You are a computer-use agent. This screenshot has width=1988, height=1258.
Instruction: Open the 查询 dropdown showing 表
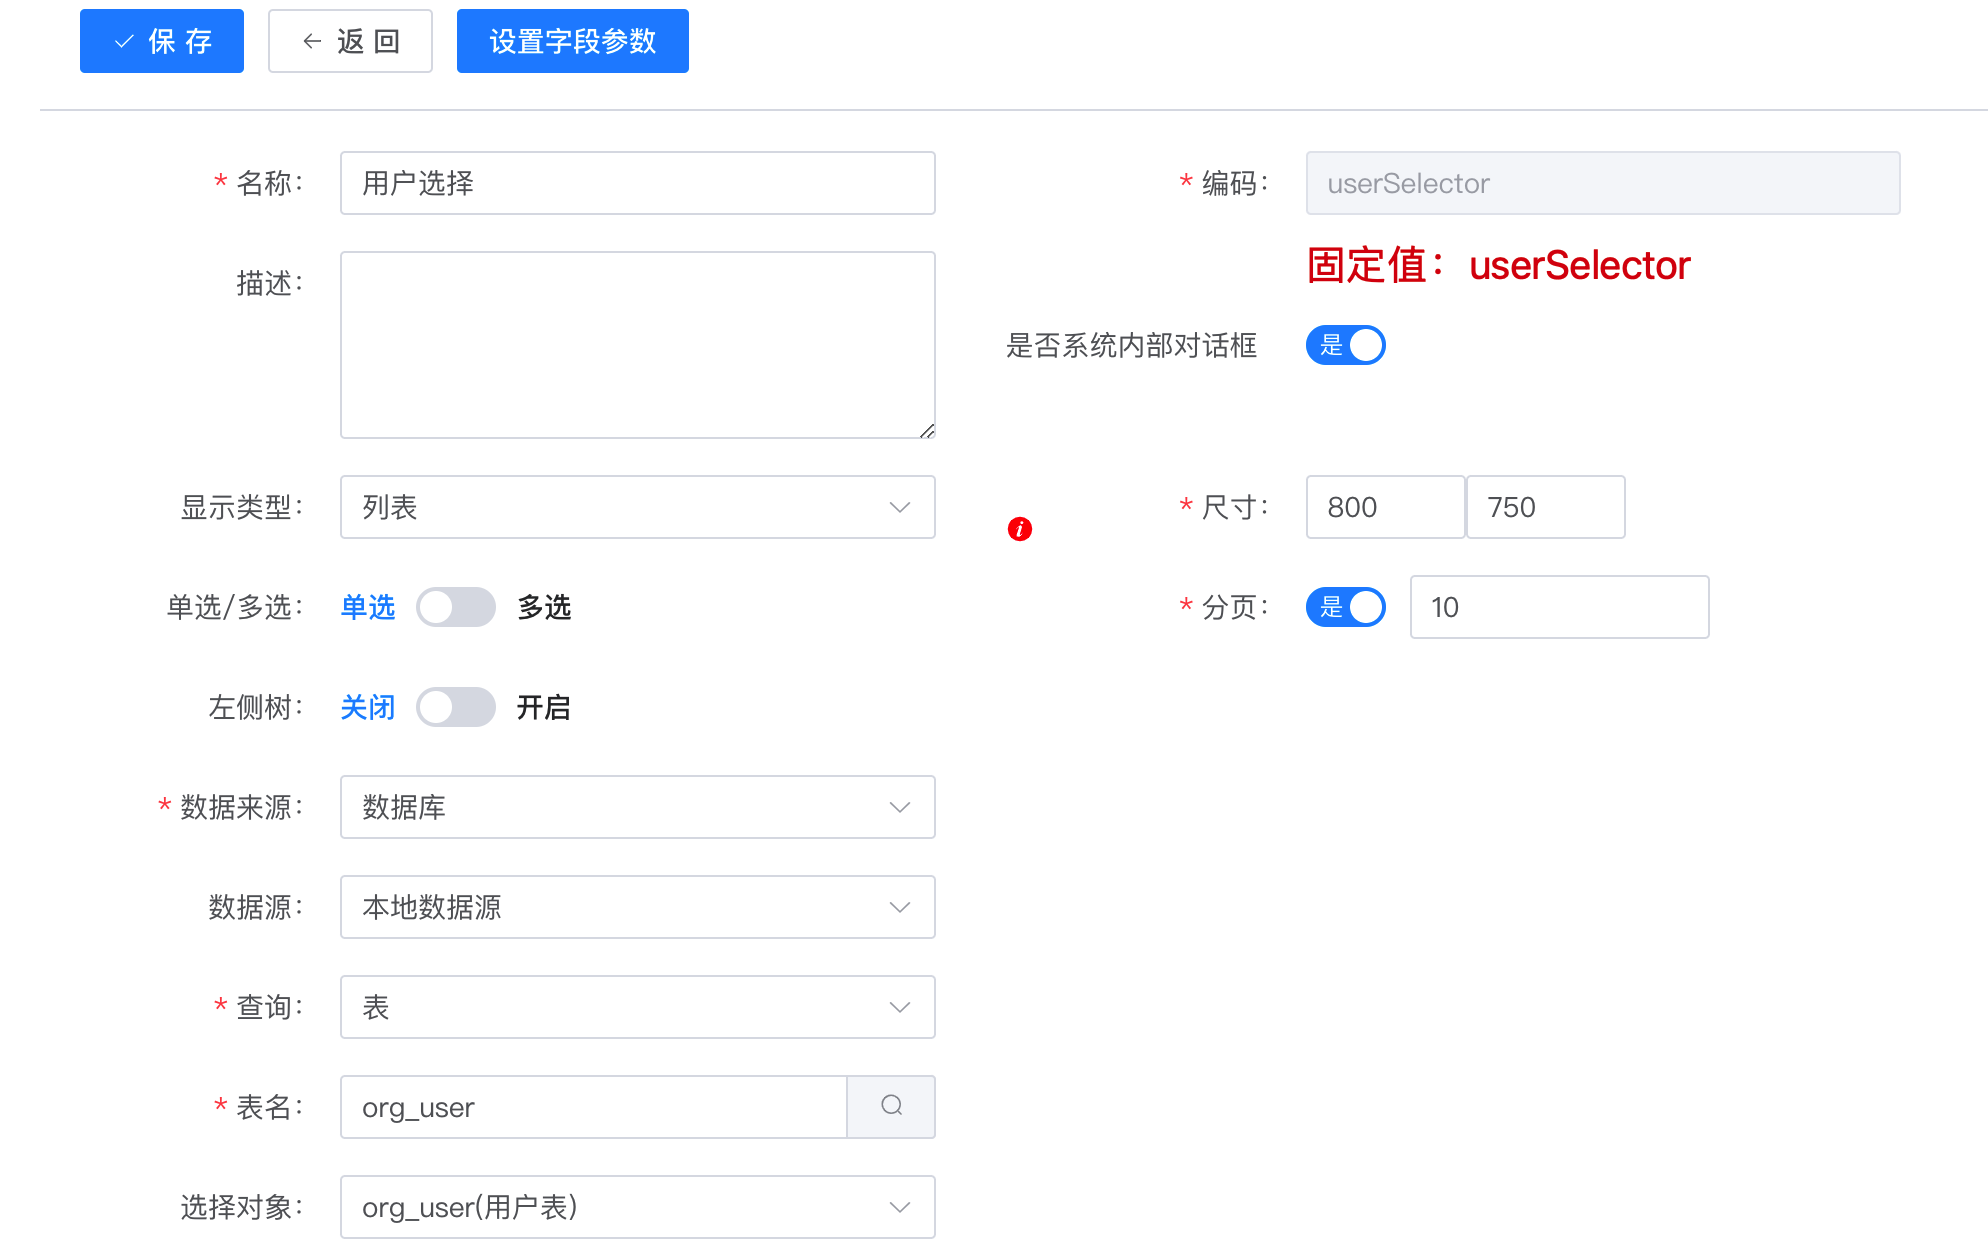coord(638,1007)
